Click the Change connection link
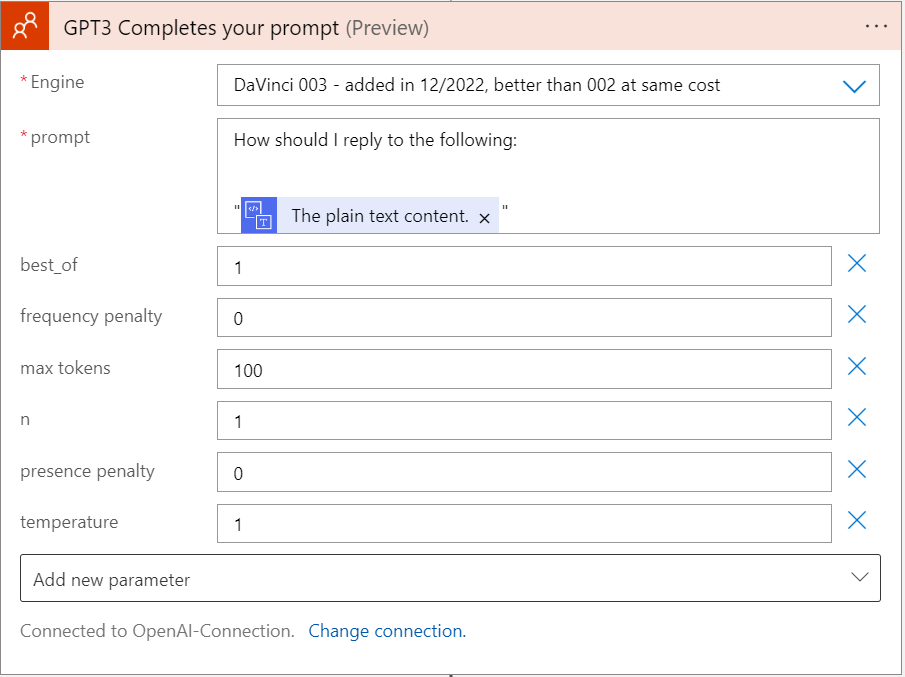Viewport: 905px width, 677px height. pyautogui.click(x=387, y=631)
